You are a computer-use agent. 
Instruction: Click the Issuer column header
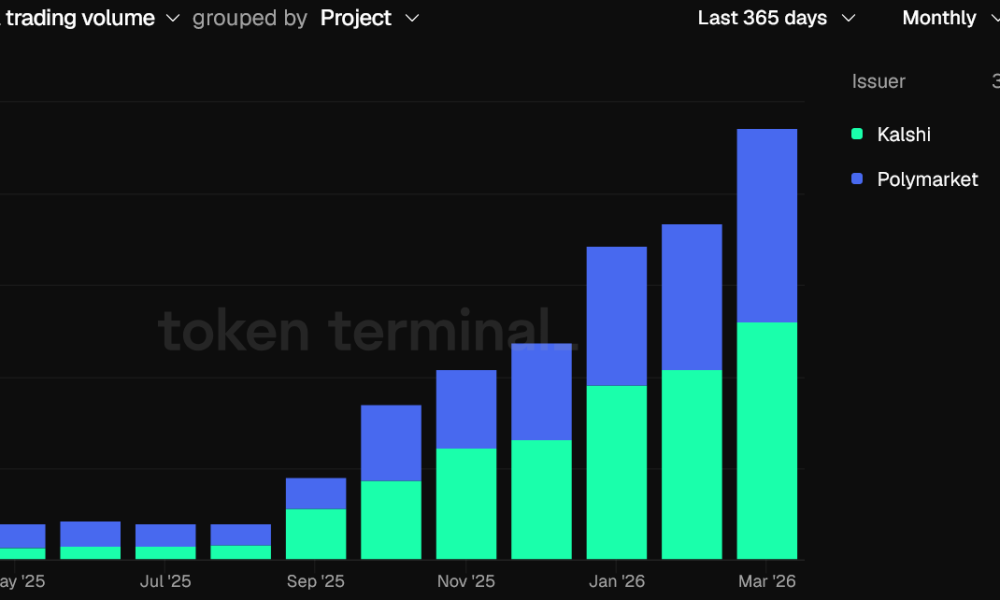pos(878,82)
